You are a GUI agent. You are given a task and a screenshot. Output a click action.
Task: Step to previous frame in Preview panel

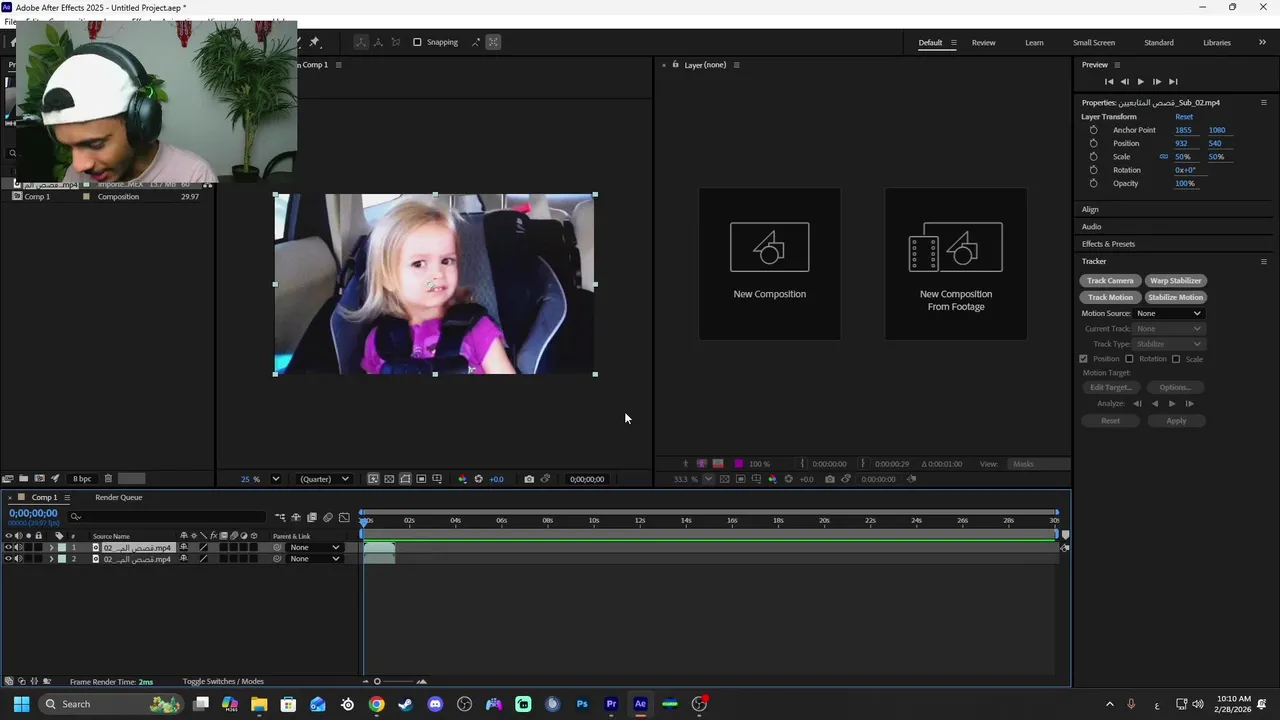click(1124, 81)
